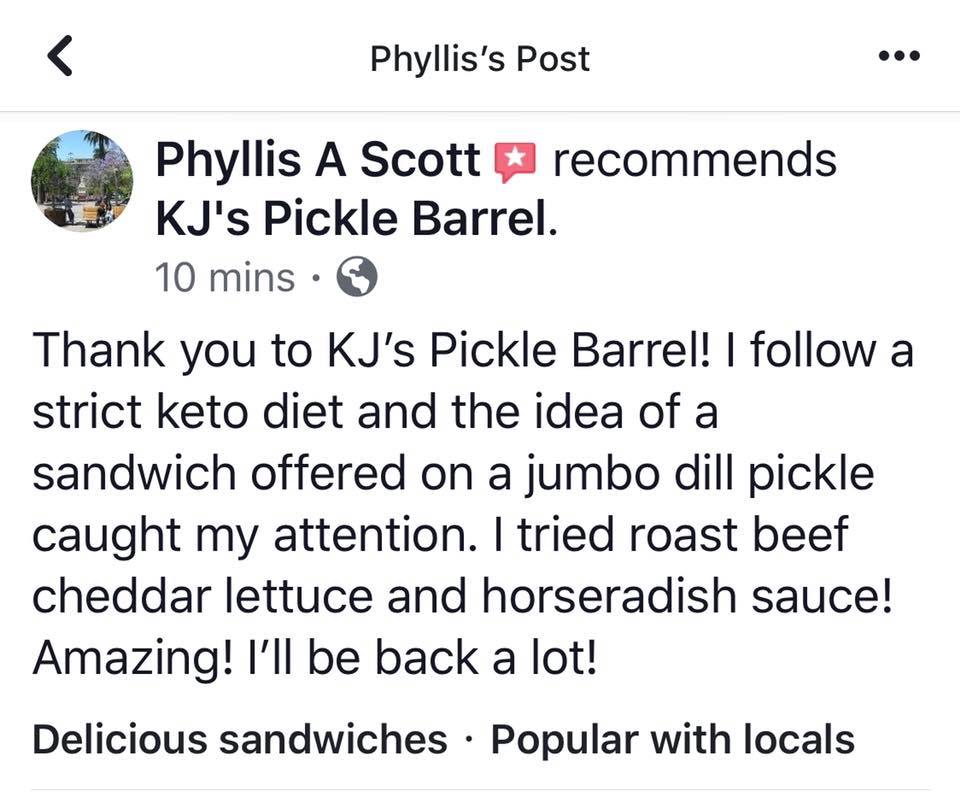The image size is (960, 808).
Task: Open the Phyllis A Scott name link
Action: 314,158
